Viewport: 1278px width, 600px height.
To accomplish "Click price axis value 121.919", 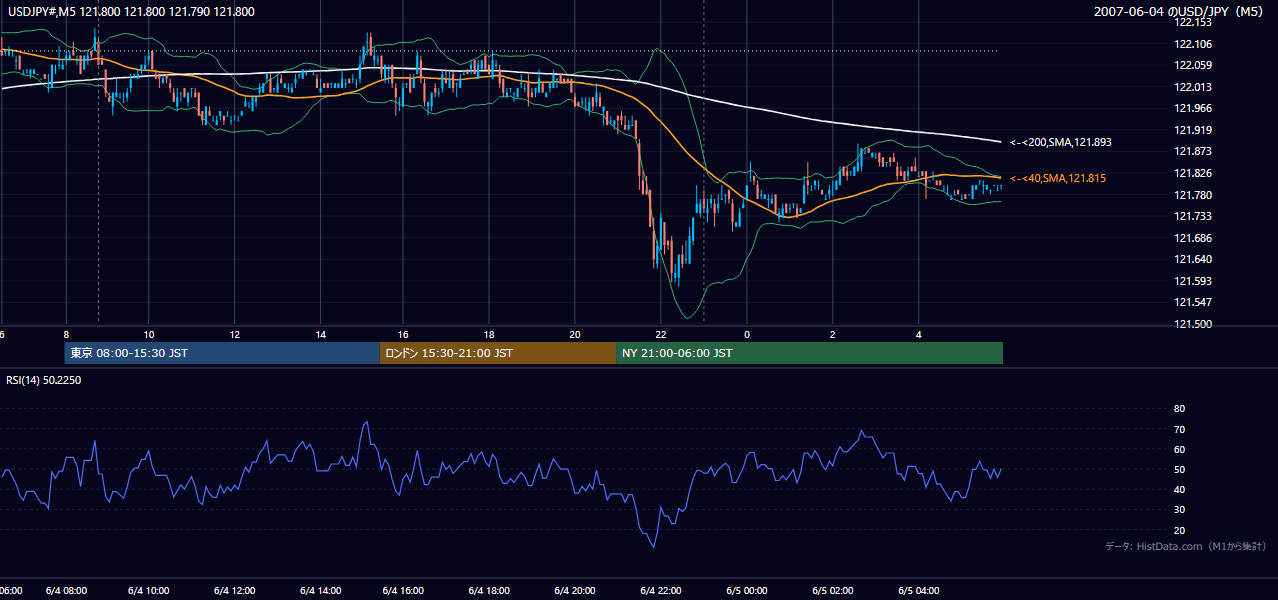I will [x=1192, y=130].
